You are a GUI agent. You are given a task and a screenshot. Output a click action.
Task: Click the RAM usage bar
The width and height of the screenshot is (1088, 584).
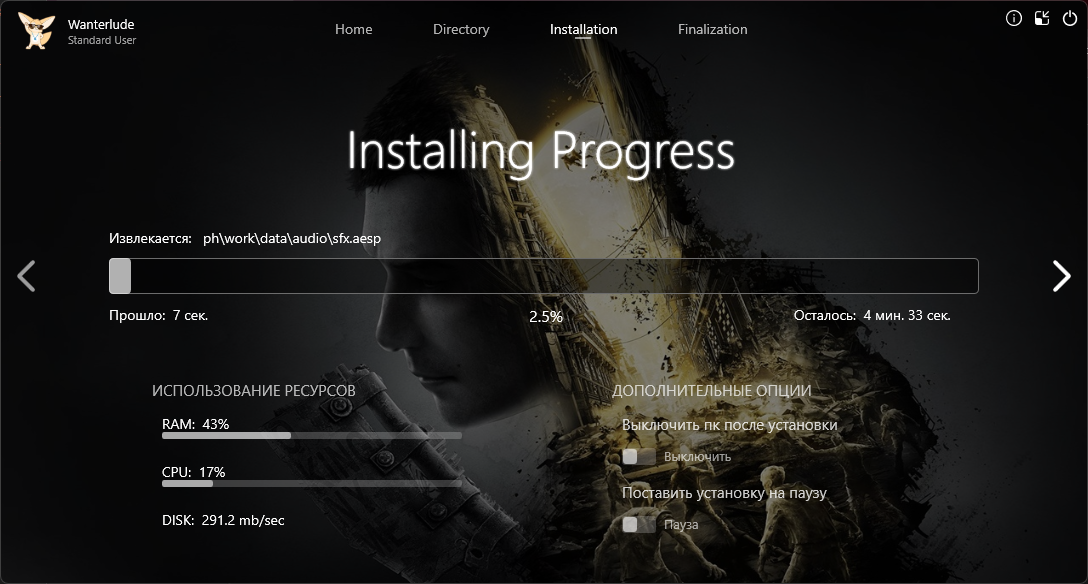coord(312,436)
